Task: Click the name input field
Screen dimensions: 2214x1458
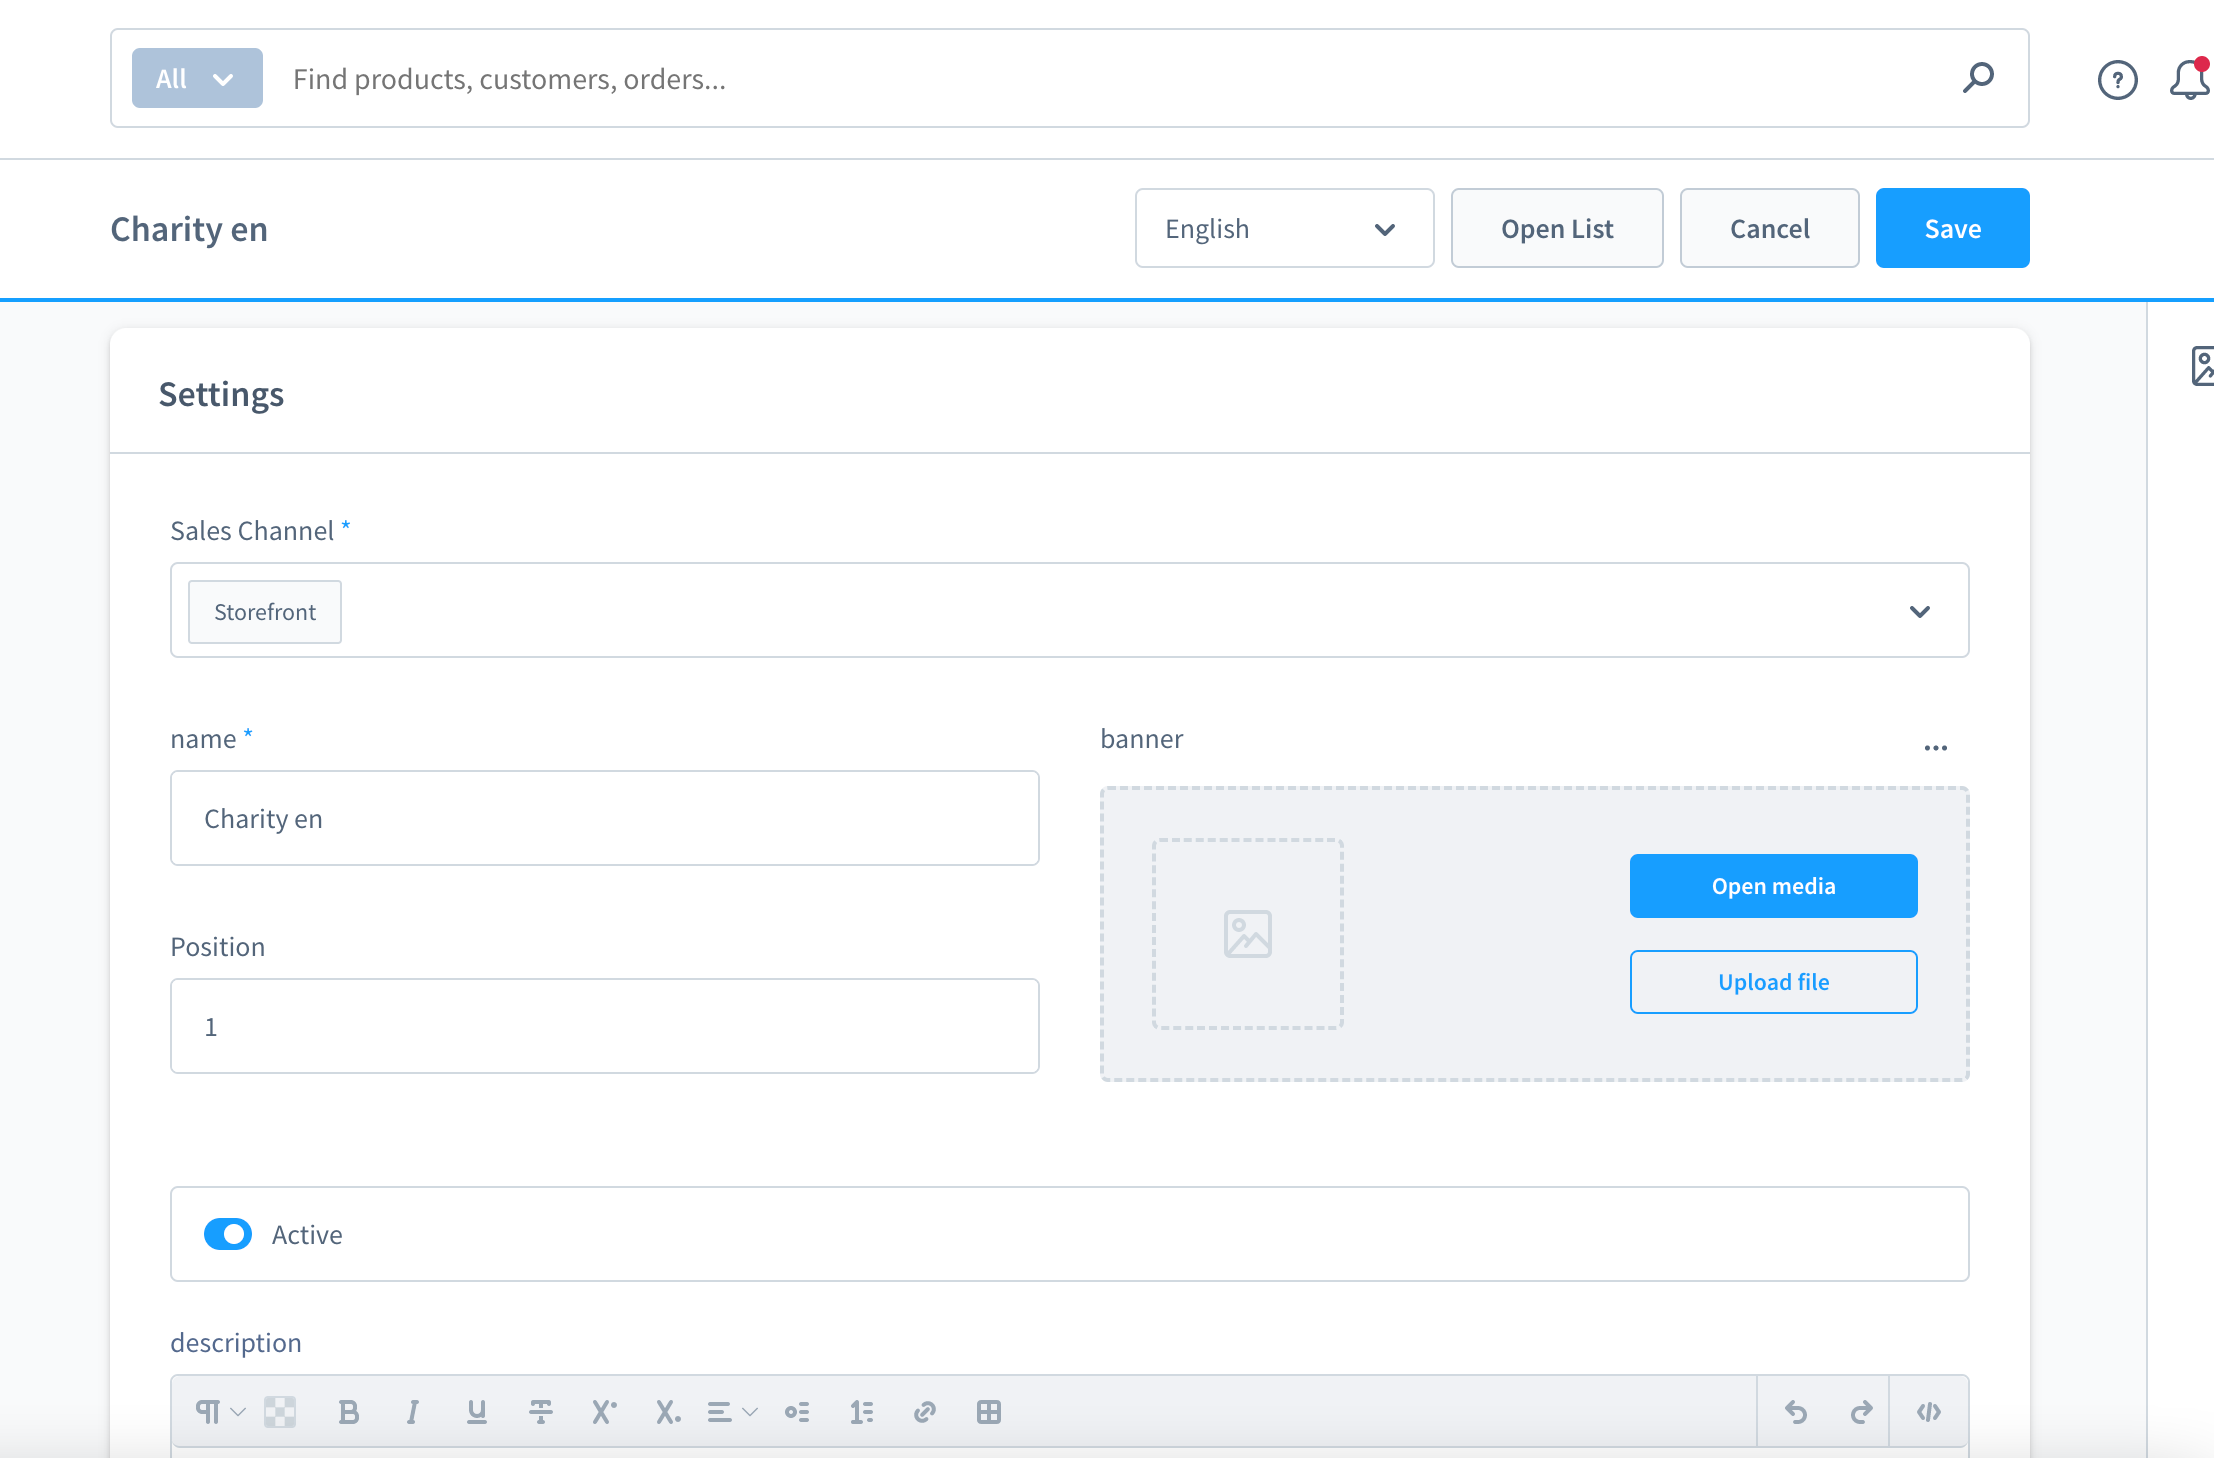Action: click(604, 817)
